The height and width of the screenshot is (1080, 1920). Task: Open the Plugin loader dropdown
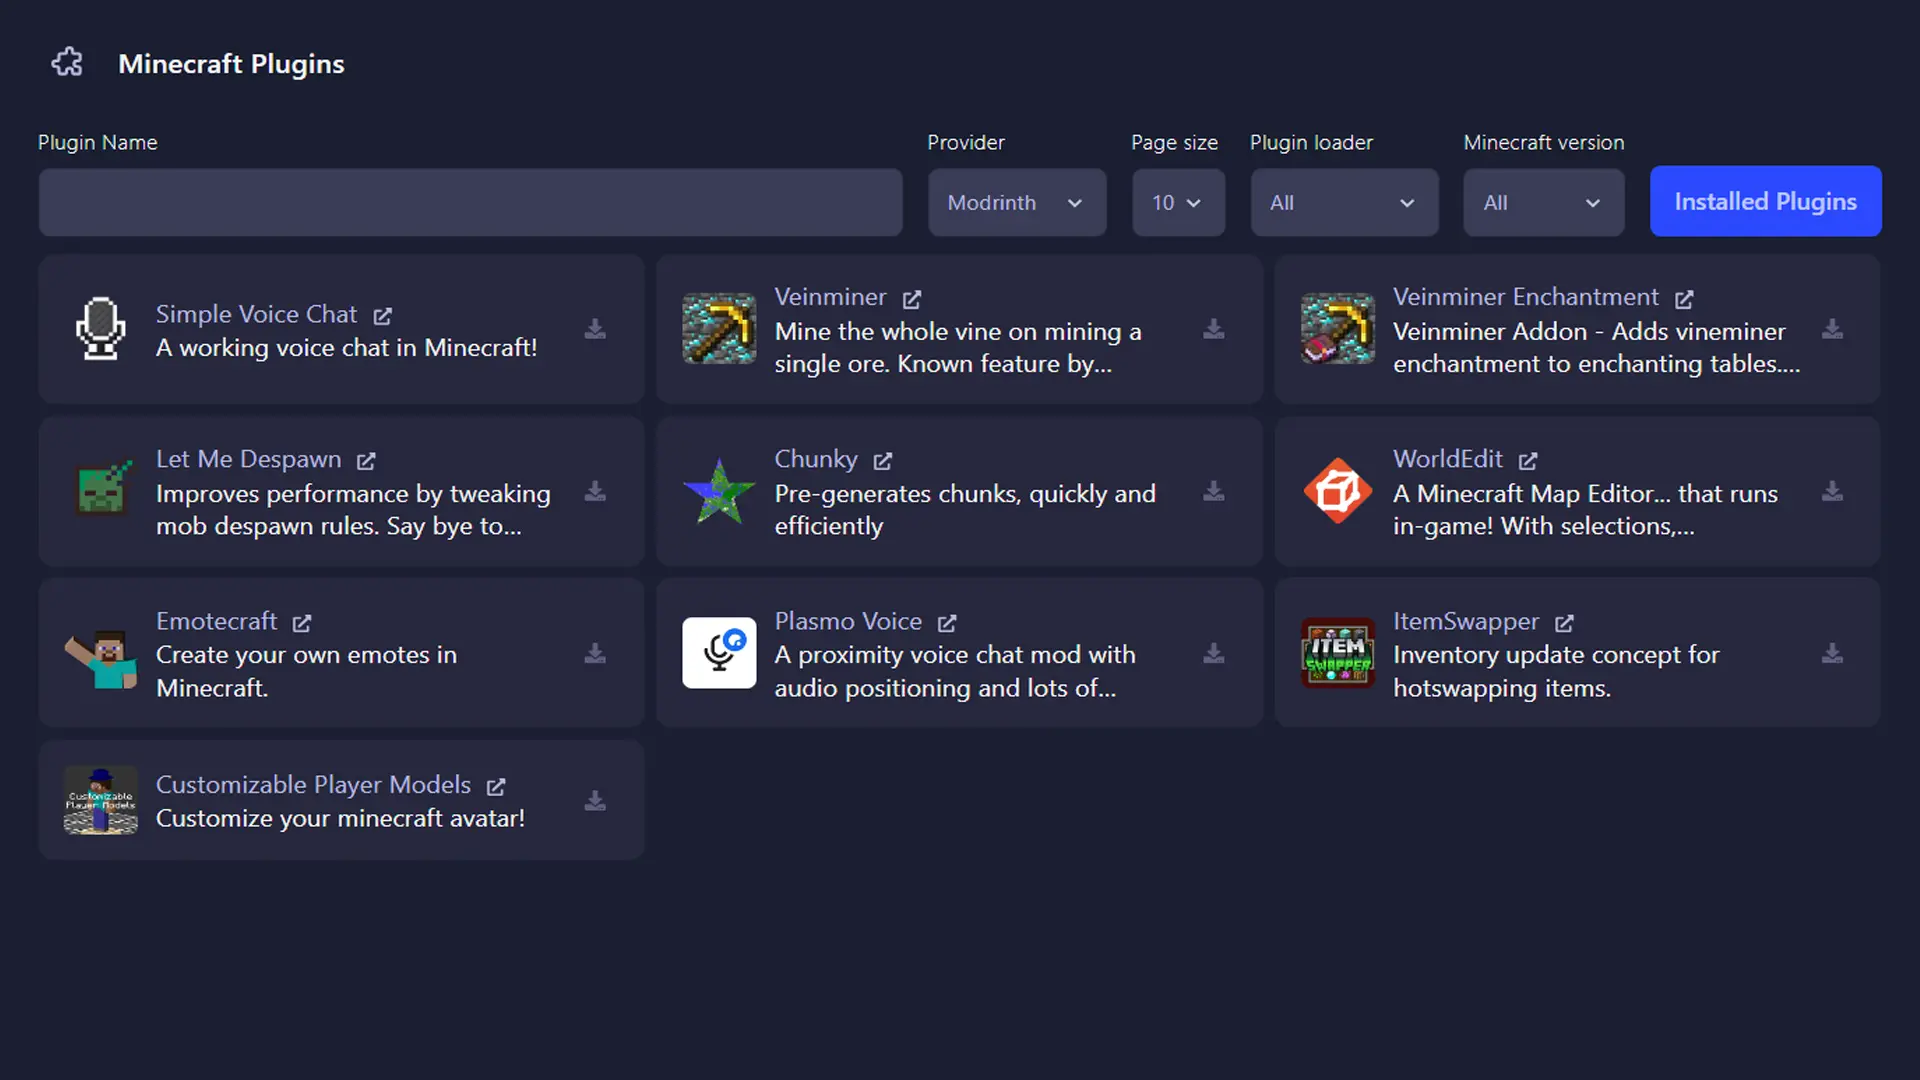tap(1344, 202)
